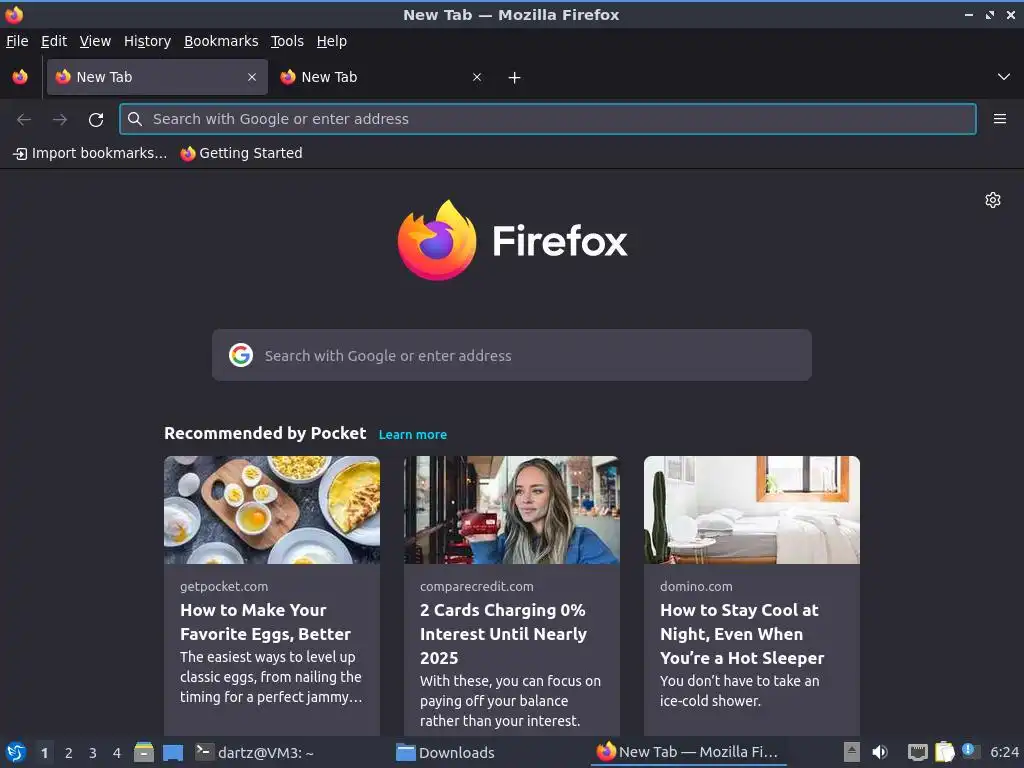
Task: Close the second New Tab
Action: click(x=477, y=77)
